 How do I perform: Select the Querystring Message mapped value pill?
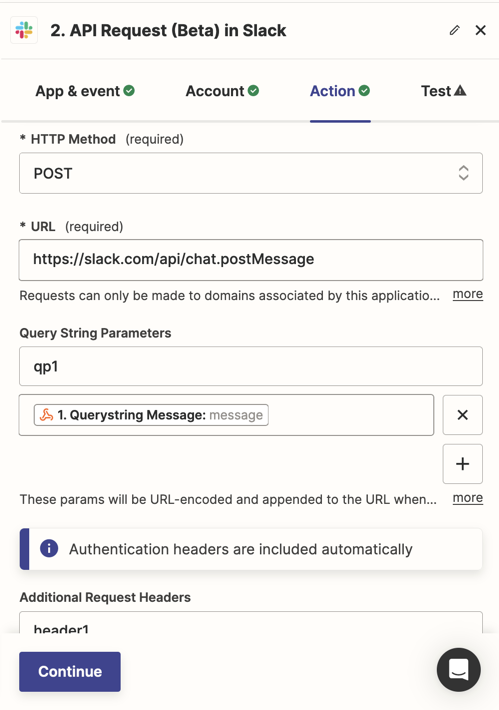tap(151, 415)
